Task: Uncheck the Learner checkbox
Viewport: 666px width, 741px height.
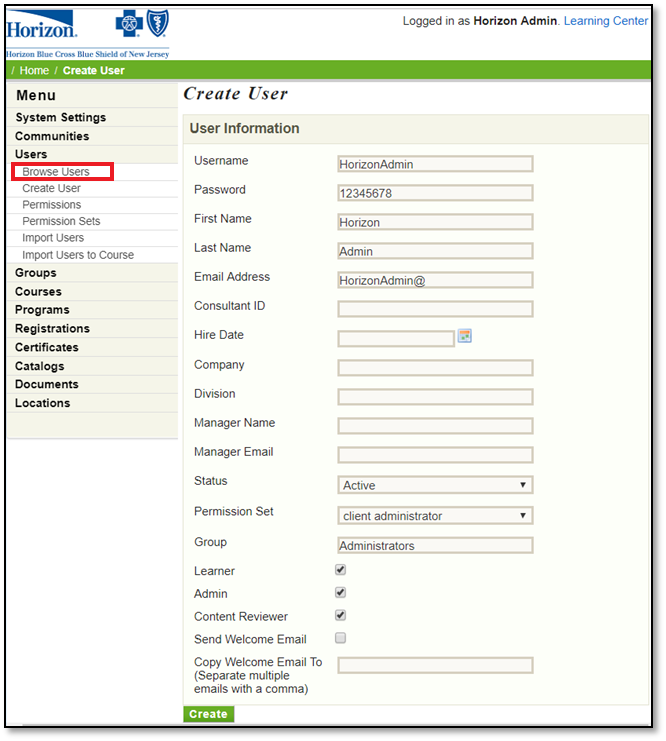Action: click(340, 570)
